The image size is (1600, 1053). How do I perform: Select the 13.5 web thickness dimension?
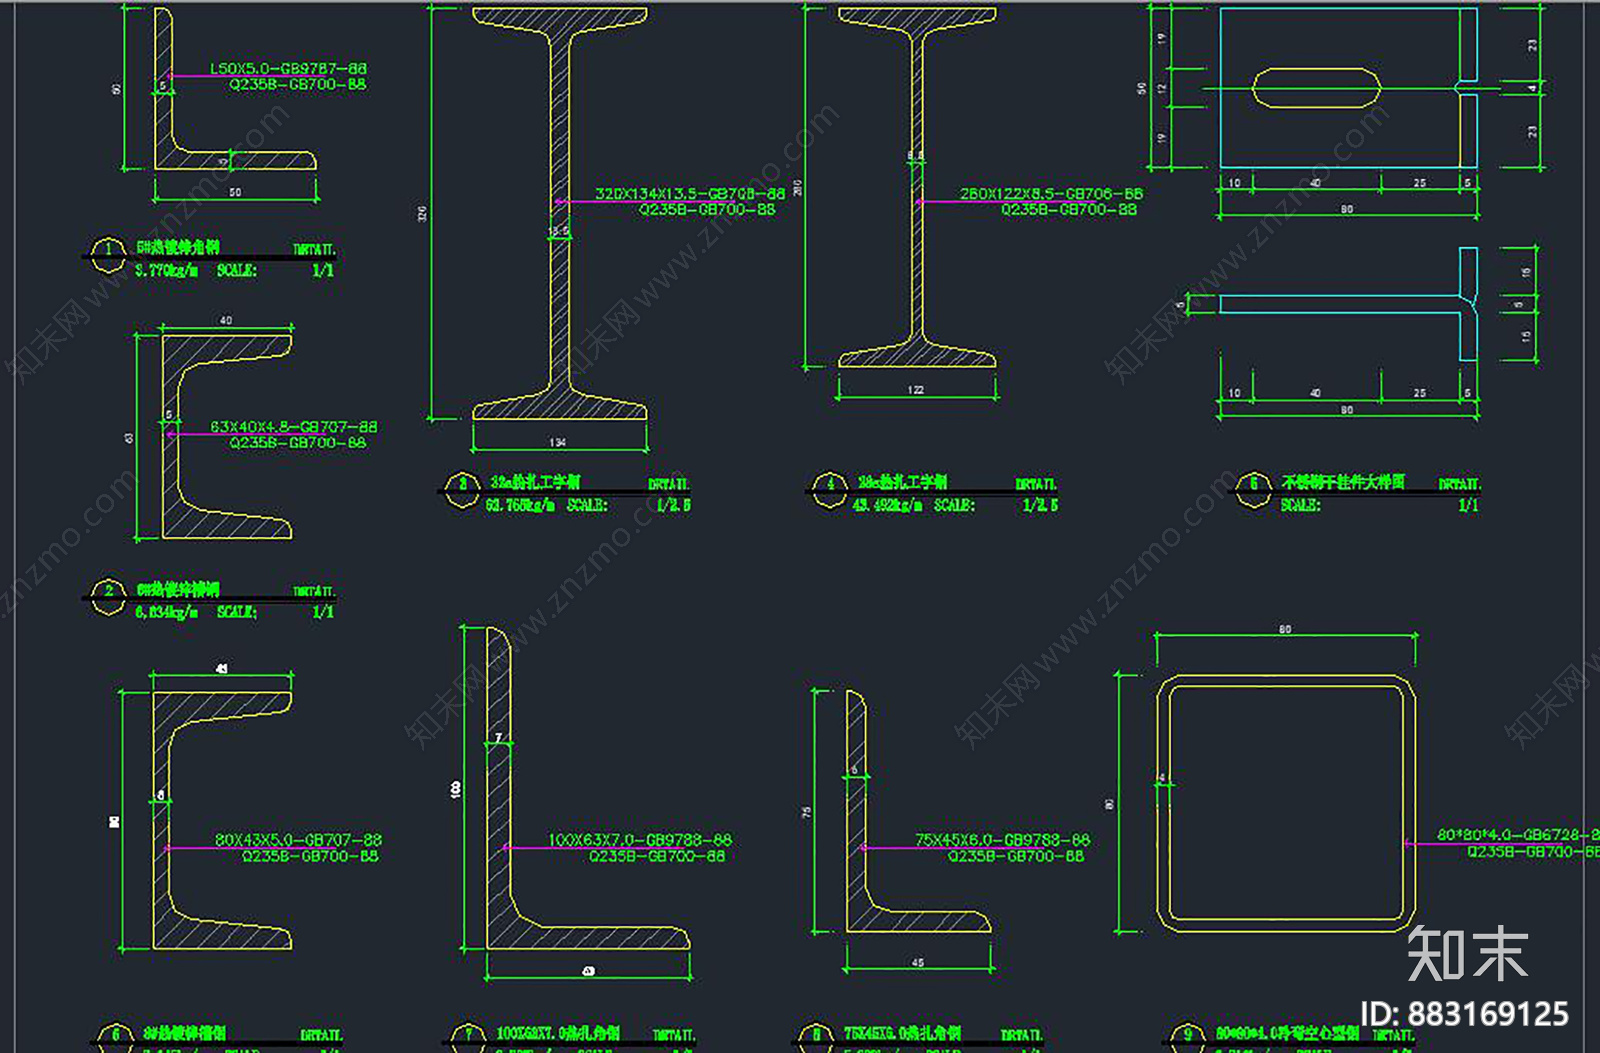coord(558,232)
